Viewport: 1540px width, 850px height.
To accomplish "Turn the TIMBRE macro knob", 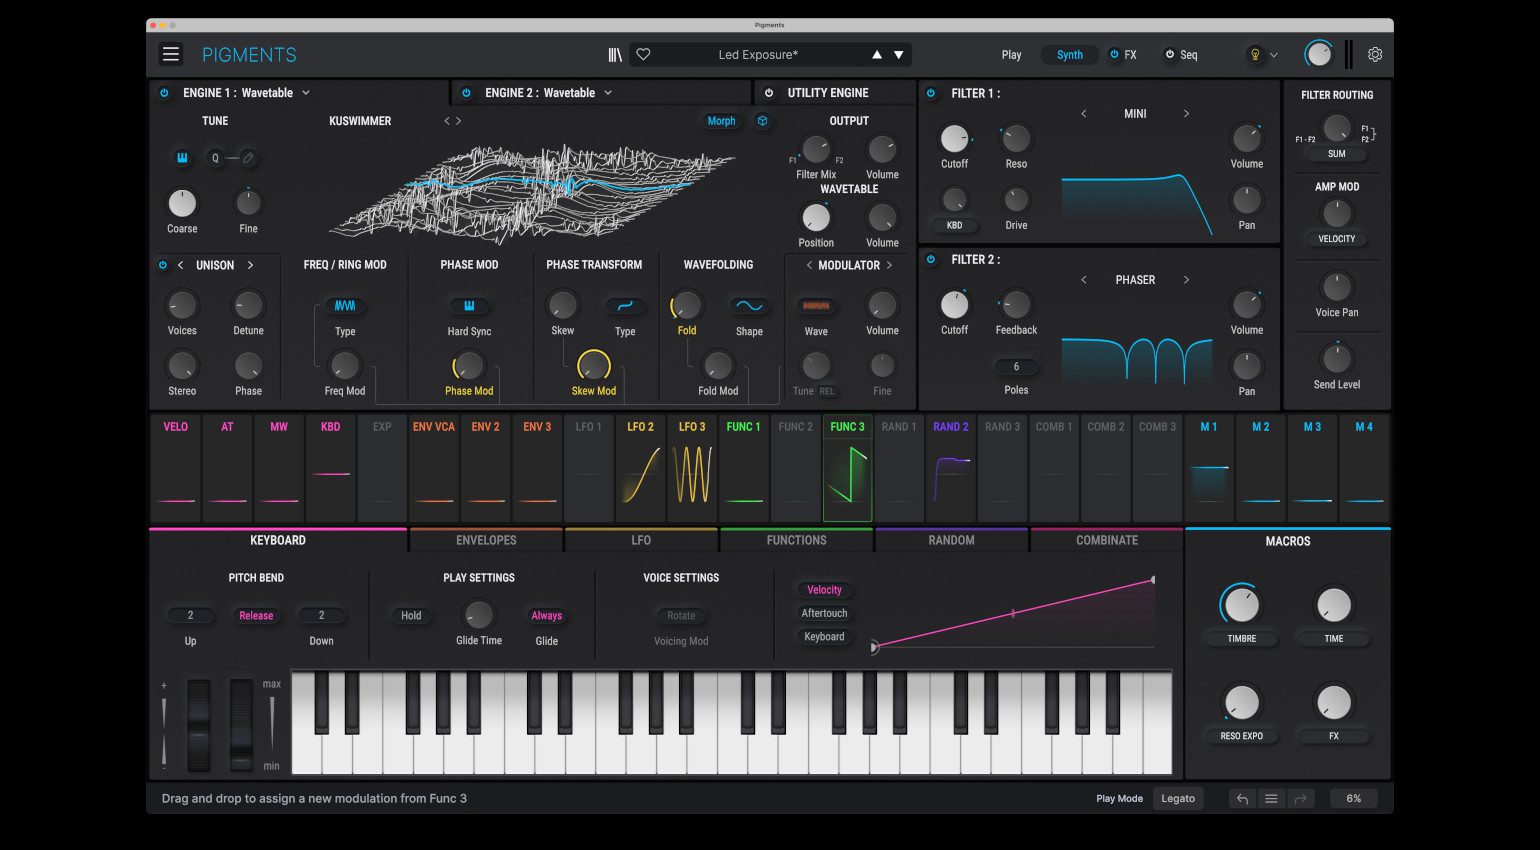I will (x=1241, y=605).
